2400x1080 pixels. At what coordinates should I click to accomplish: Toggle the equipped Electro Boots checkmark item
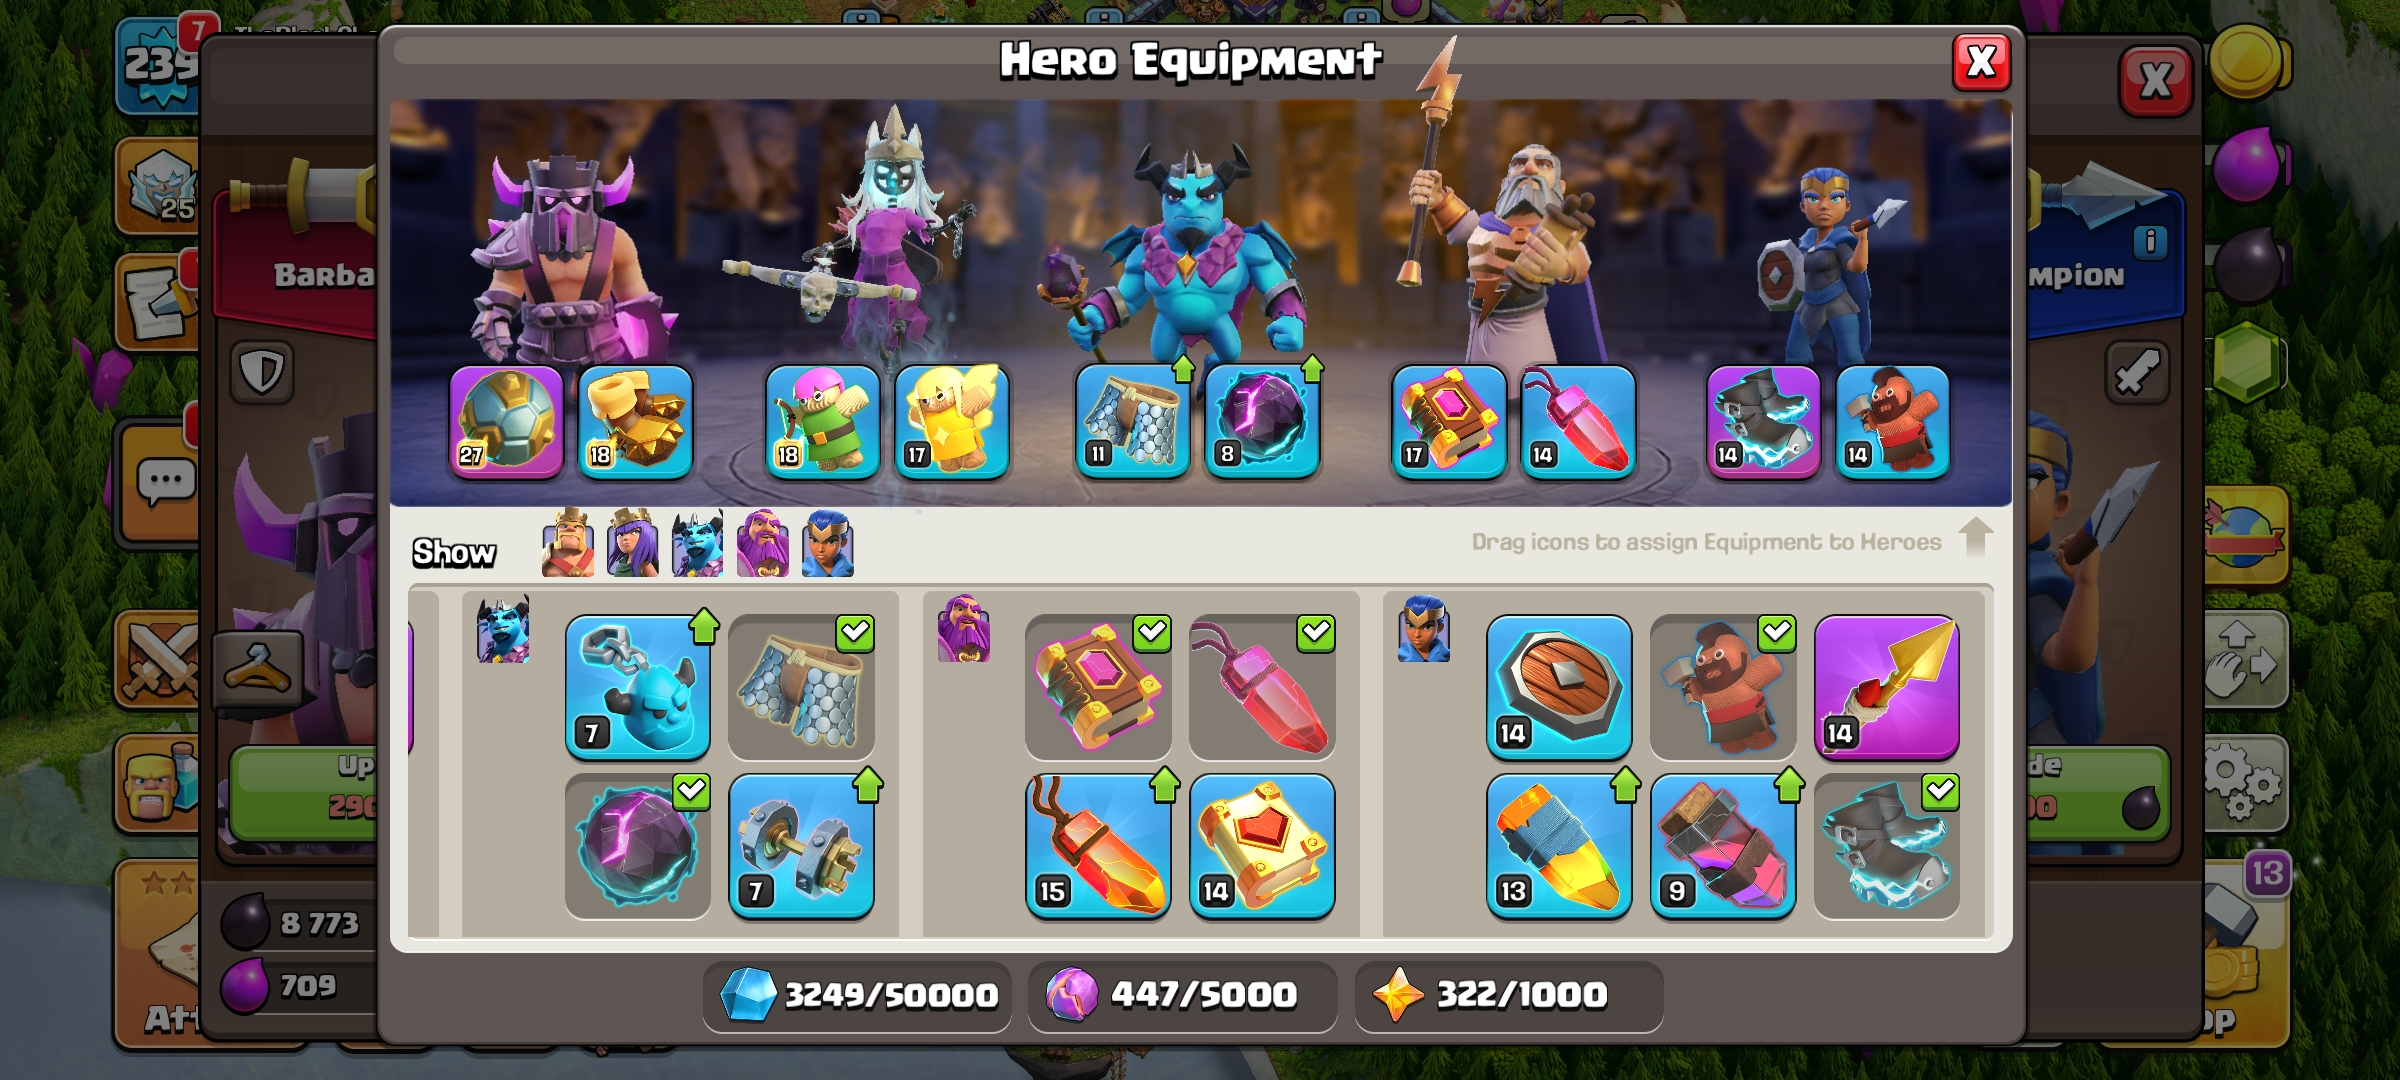coord(1886,846)
